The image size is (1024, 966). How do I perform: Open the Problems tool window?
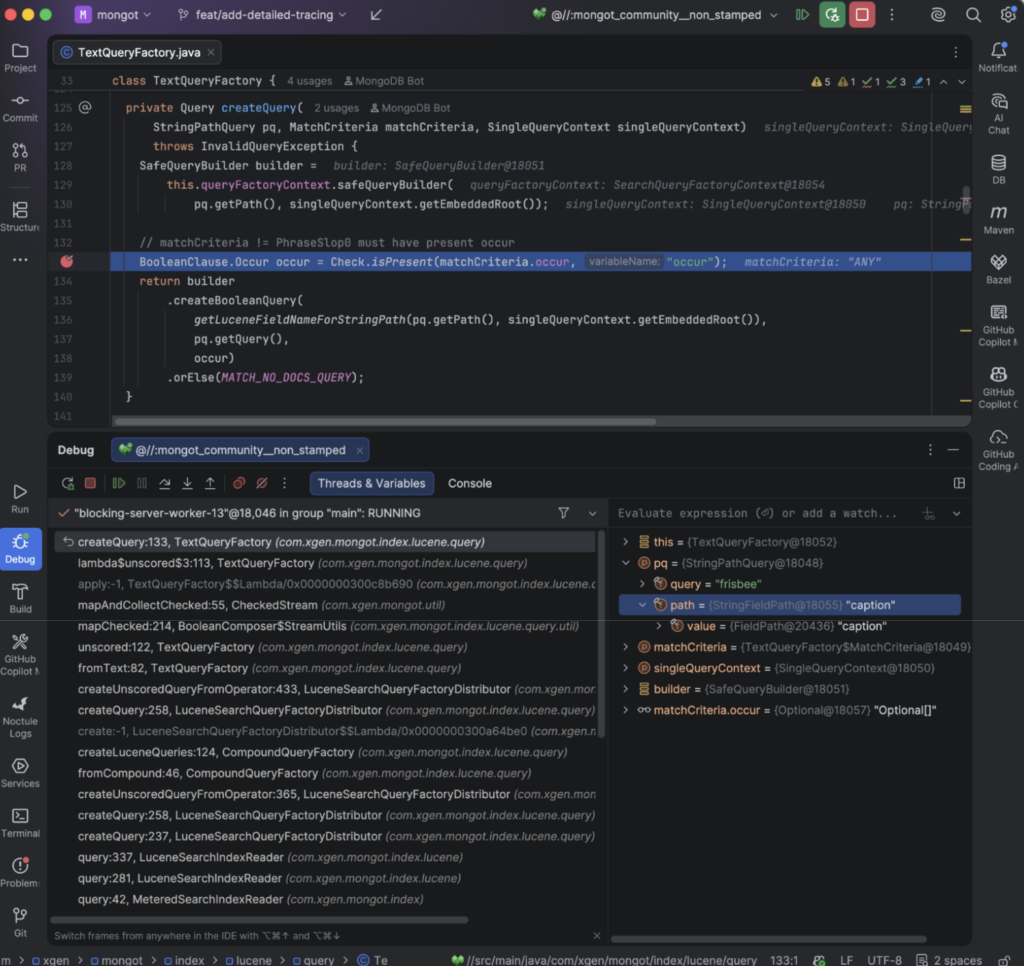click(20, 872)
